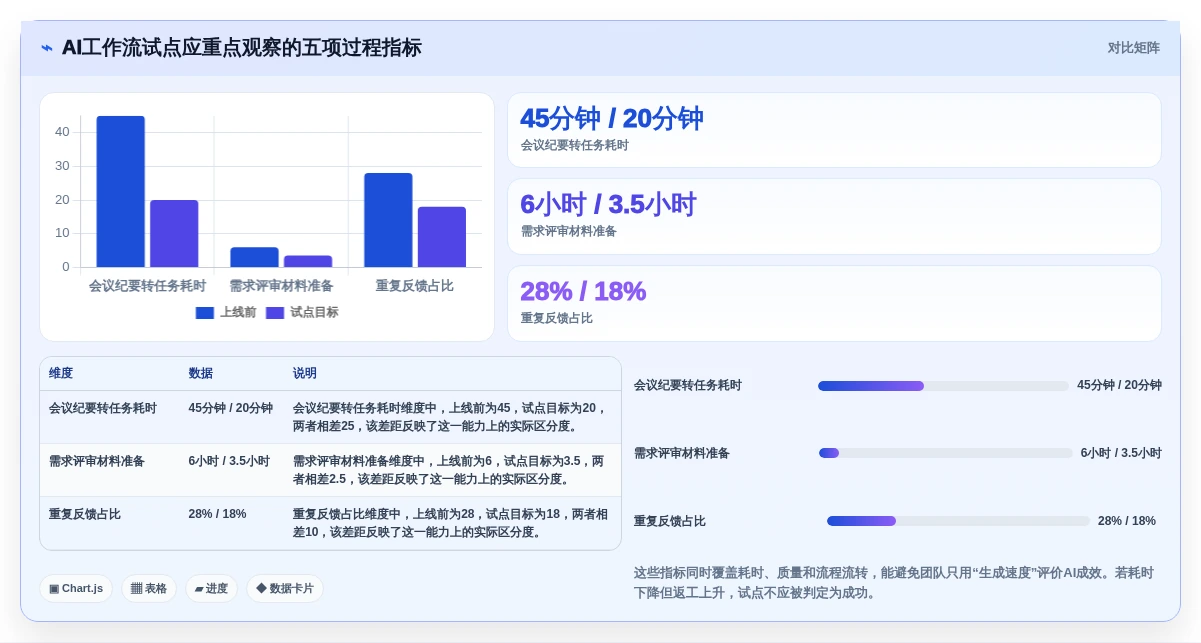The image size is (1201, 643).
Task: Click the 维度 column header
Action: pos(61,373)
